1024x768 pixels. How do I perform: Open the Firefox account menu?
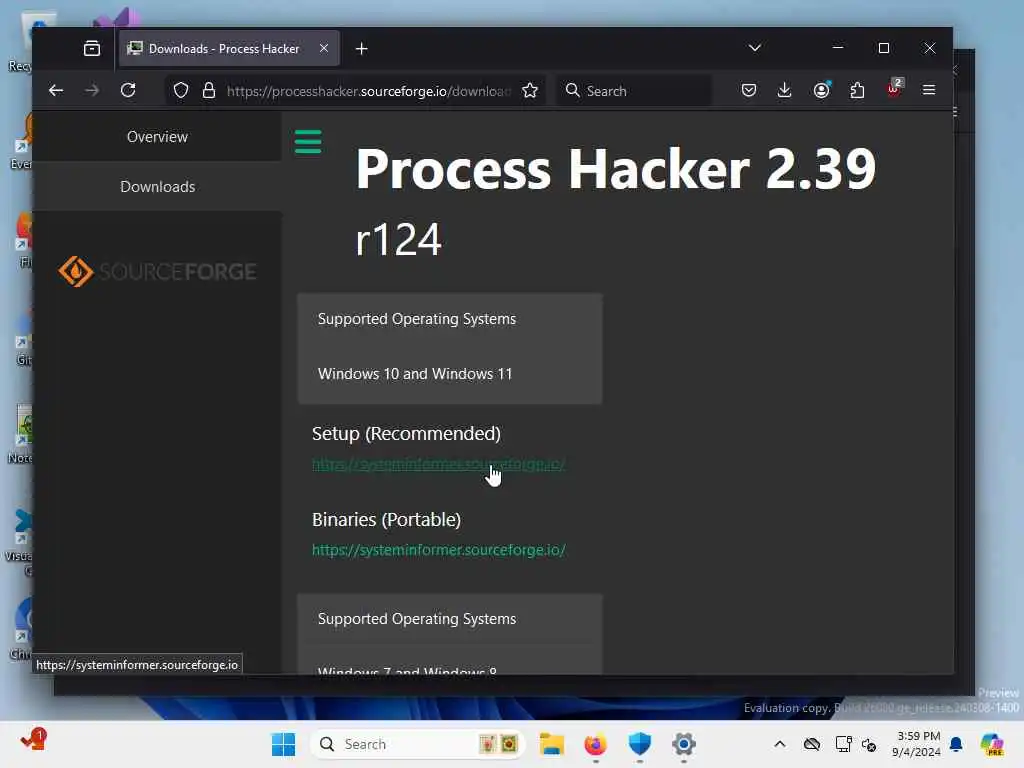click(822, 90)
